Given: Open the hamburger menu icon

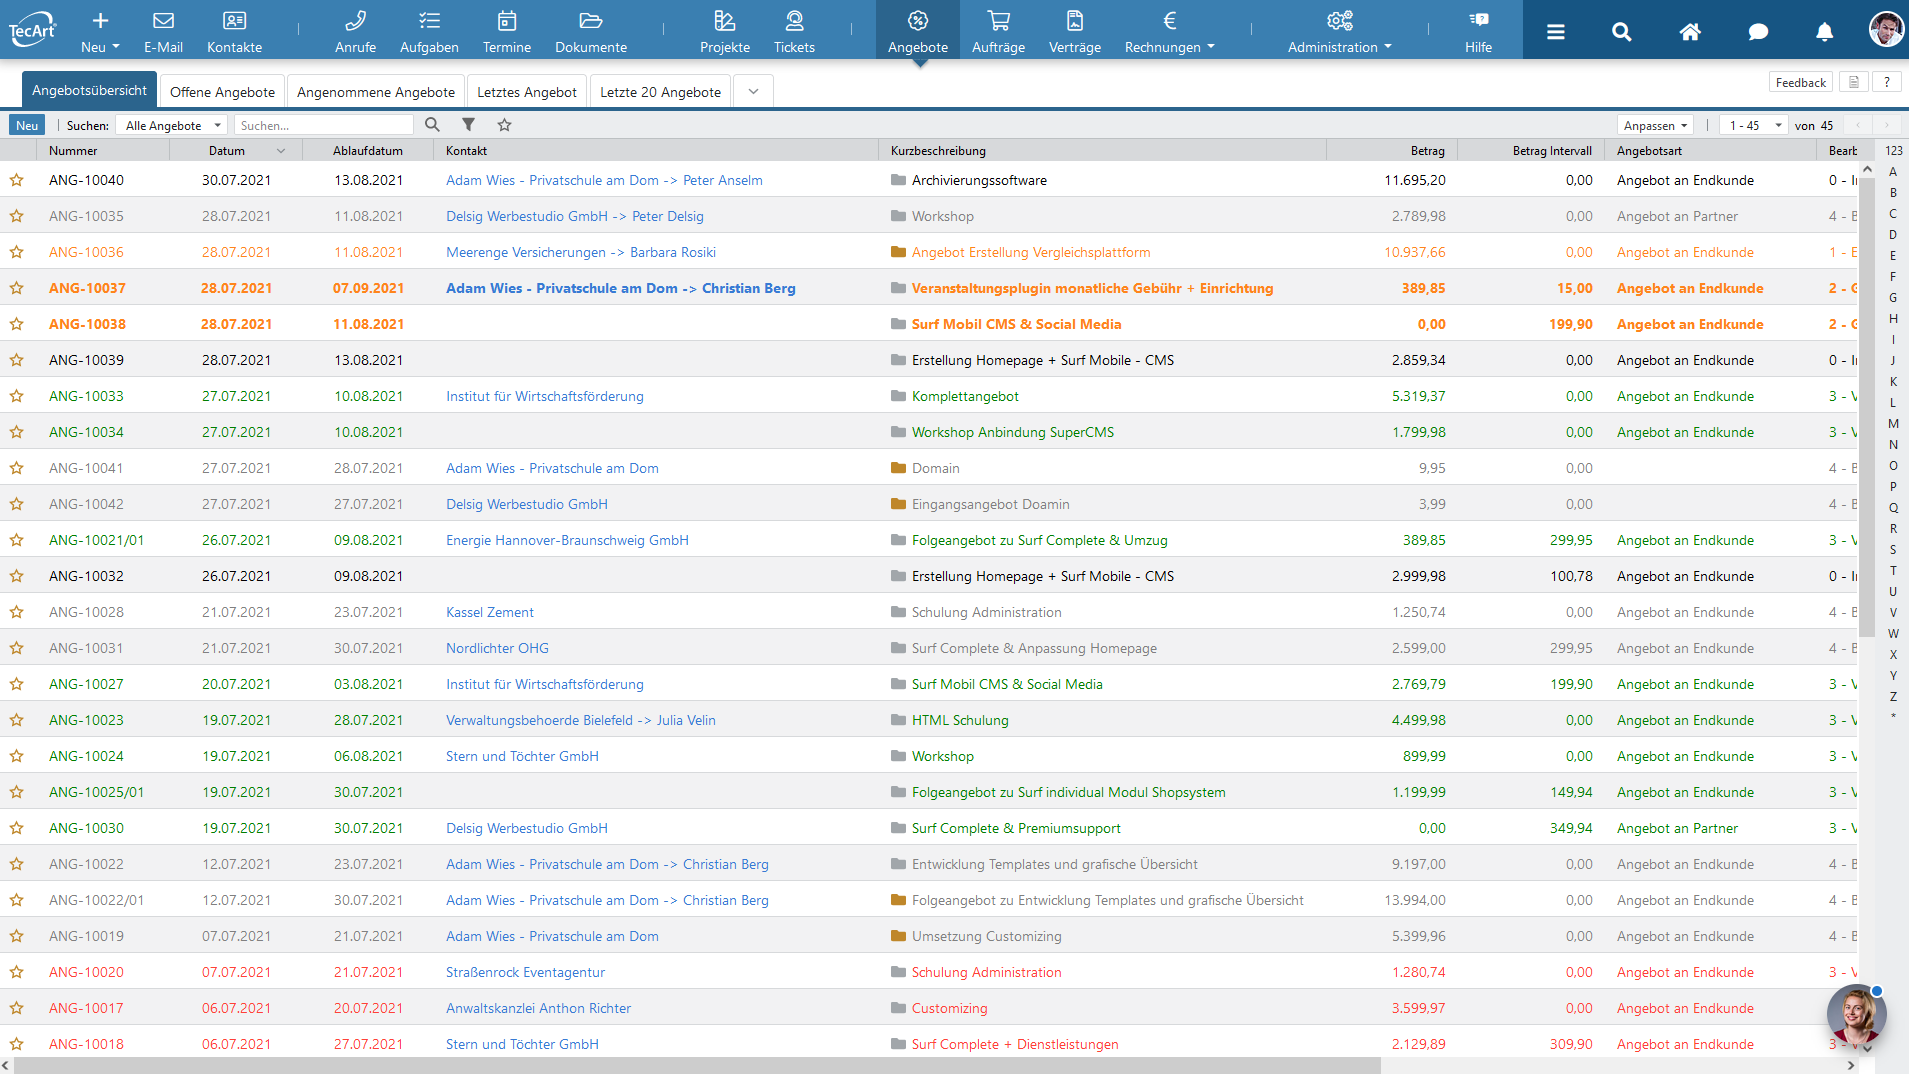Looking at the screenshot, I should [x=1555, y=32].
